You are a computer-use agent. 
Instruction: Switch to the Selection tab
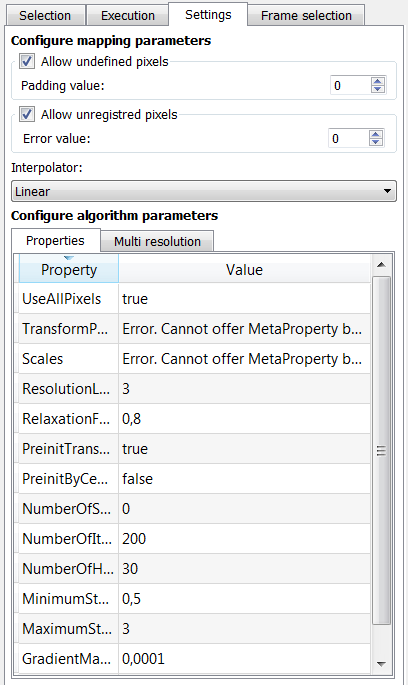(x=45, y=16)
